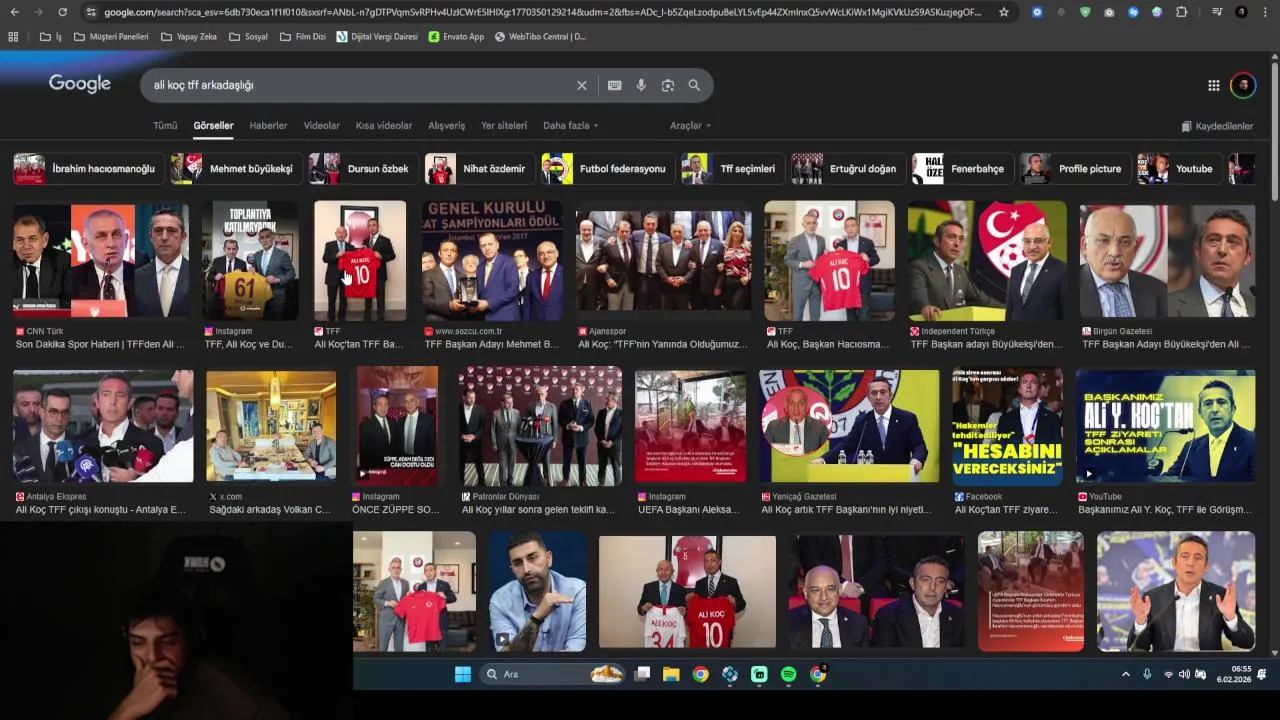Image resolution: width=1280 pixels, height=720 pixels.
Task: Open the Google account profile avatar
Action: (1243, 85)
